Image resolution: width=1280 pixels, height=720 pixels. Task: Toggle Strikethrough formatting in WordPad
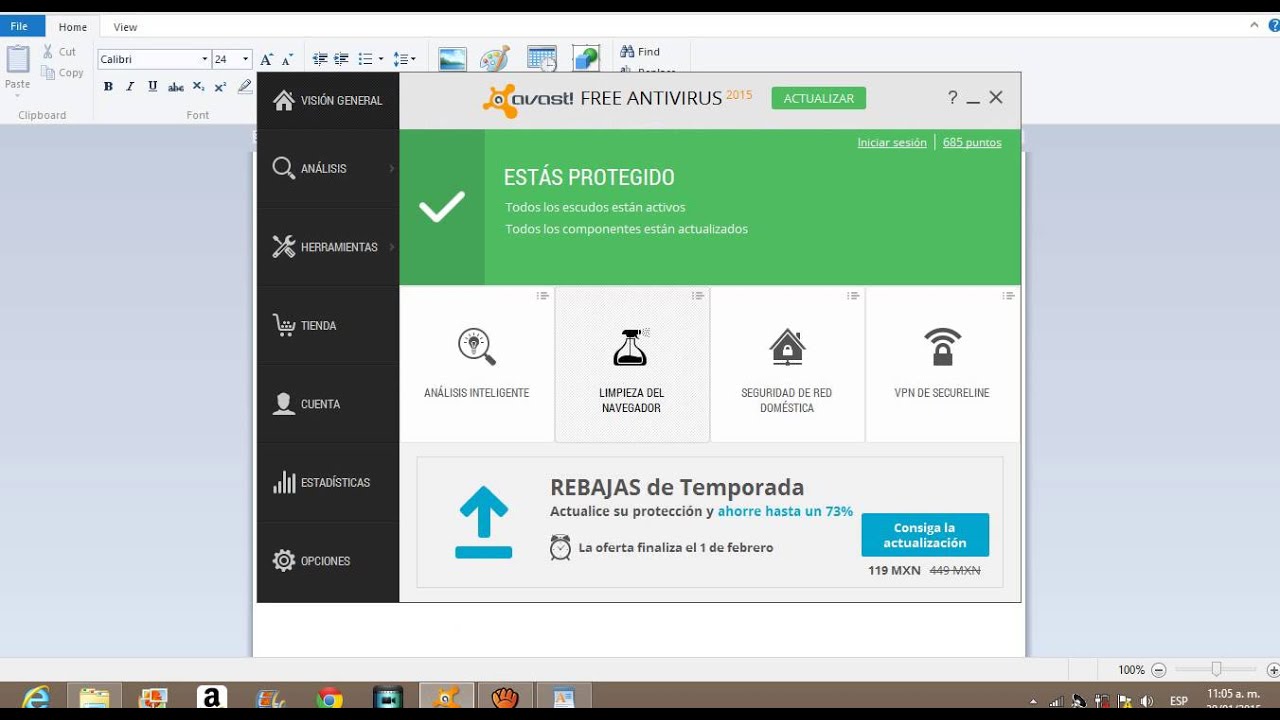coord(175,87)
